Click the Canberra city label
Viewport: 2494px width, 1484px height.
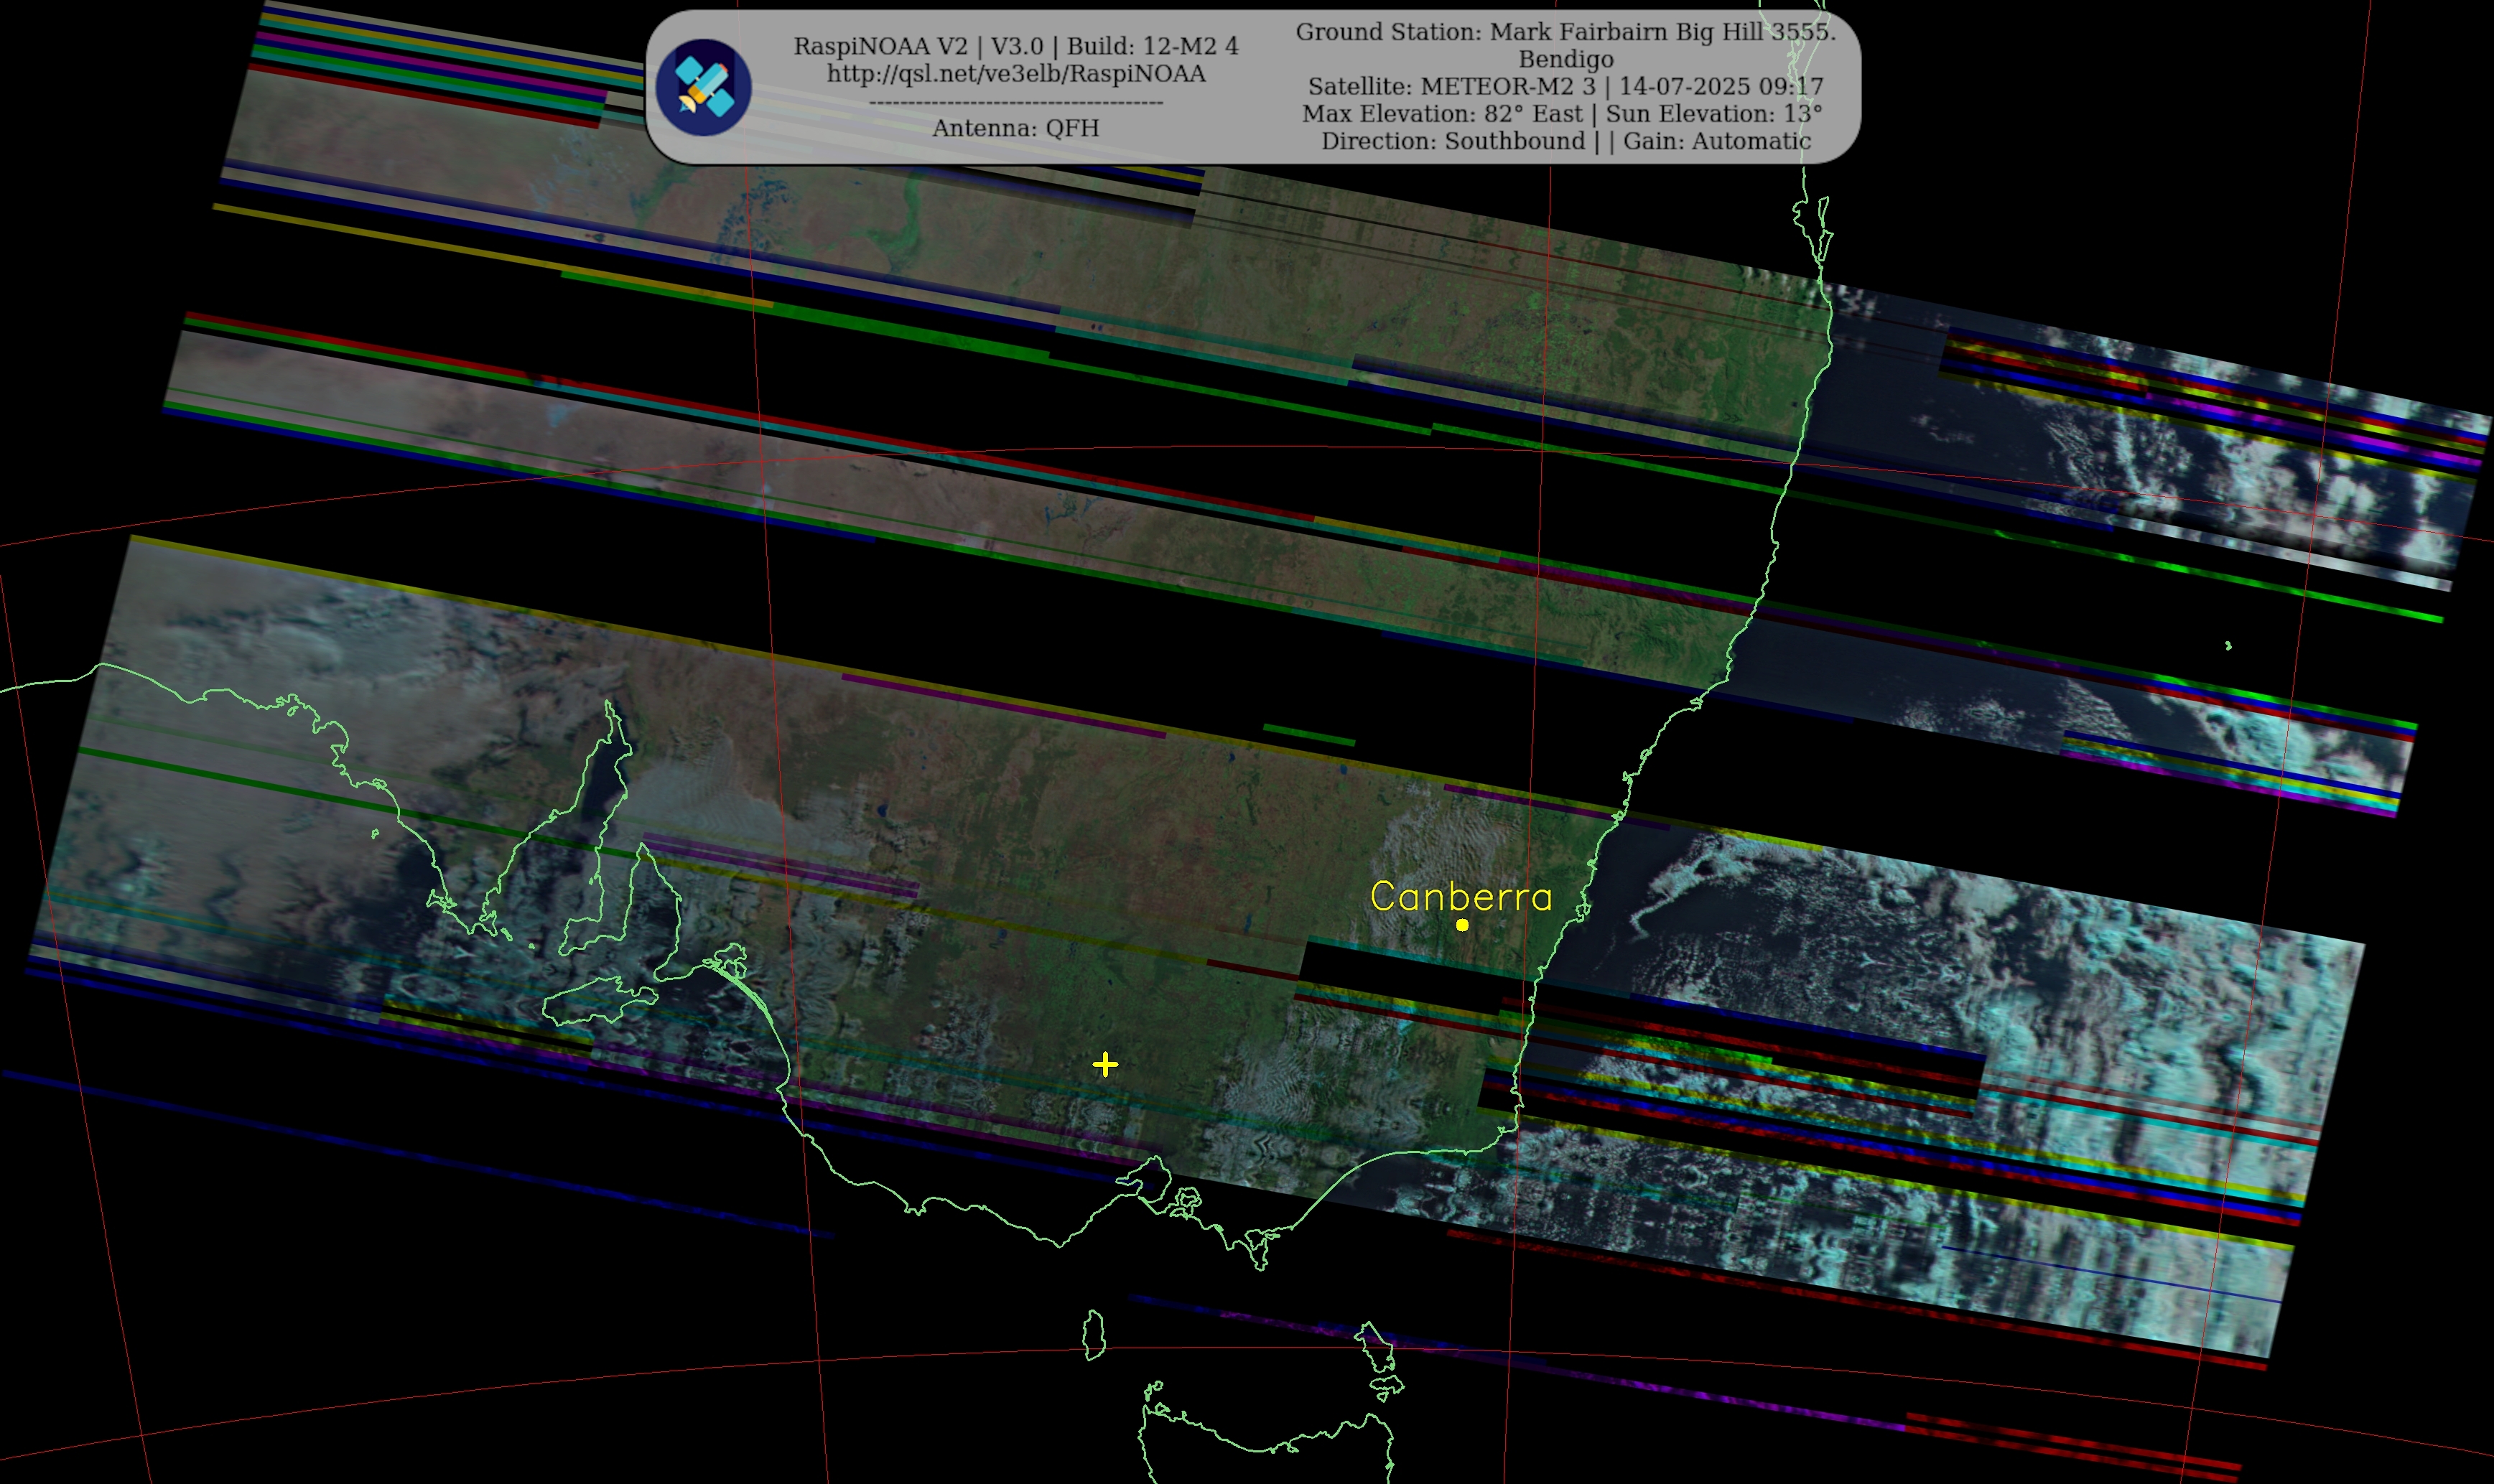[1460, 896]
